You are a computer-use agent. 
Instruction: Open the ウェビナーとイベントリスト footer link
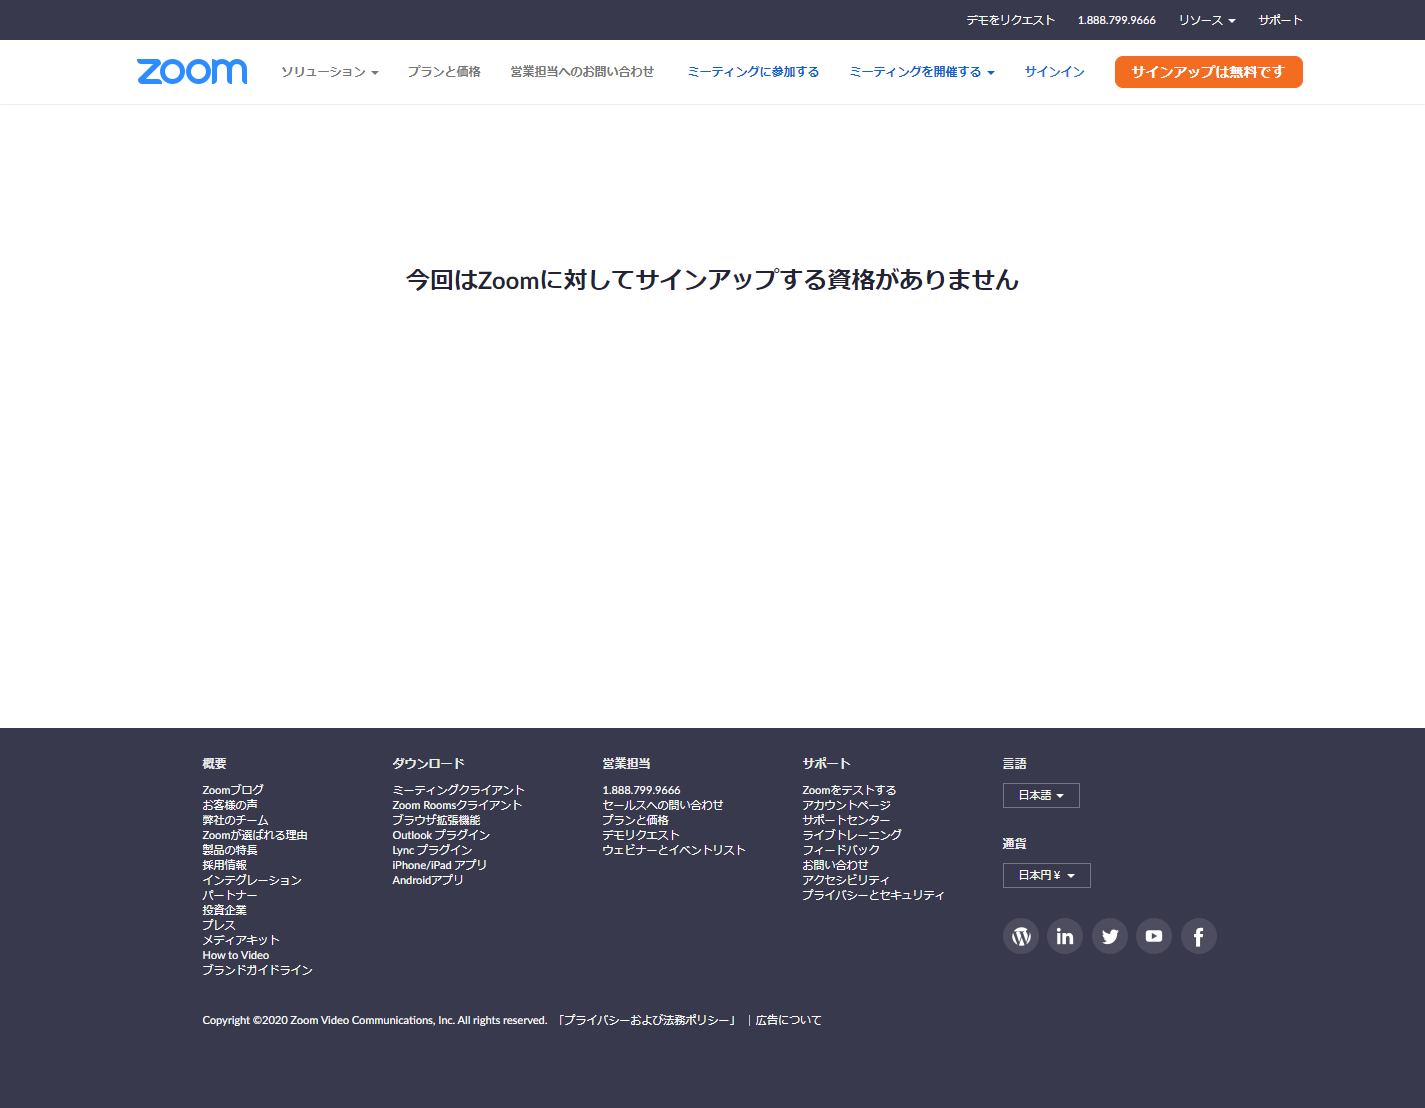674,850
